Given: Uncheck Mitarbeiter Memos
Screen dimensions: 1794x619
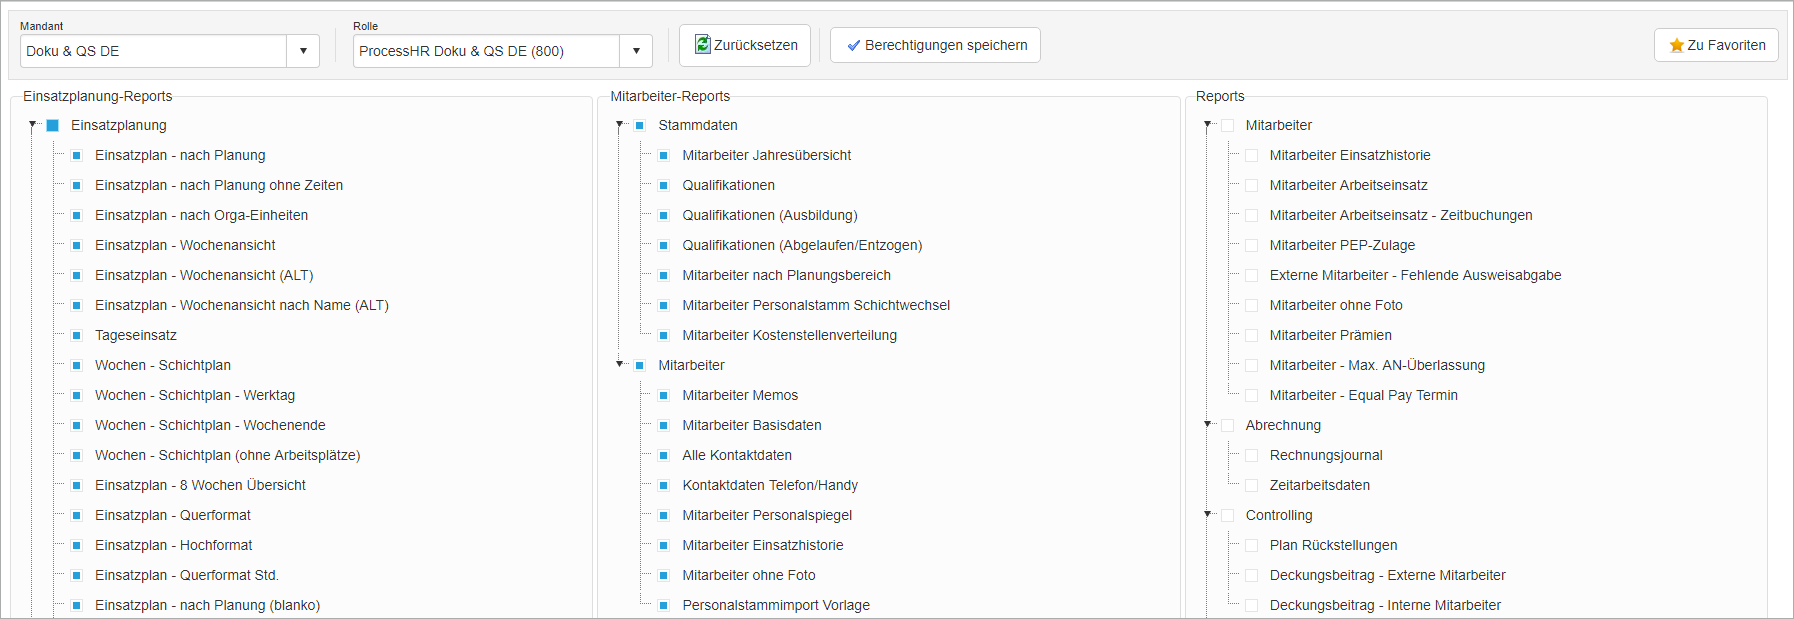Looking at the screenshot, I should 664,395.
